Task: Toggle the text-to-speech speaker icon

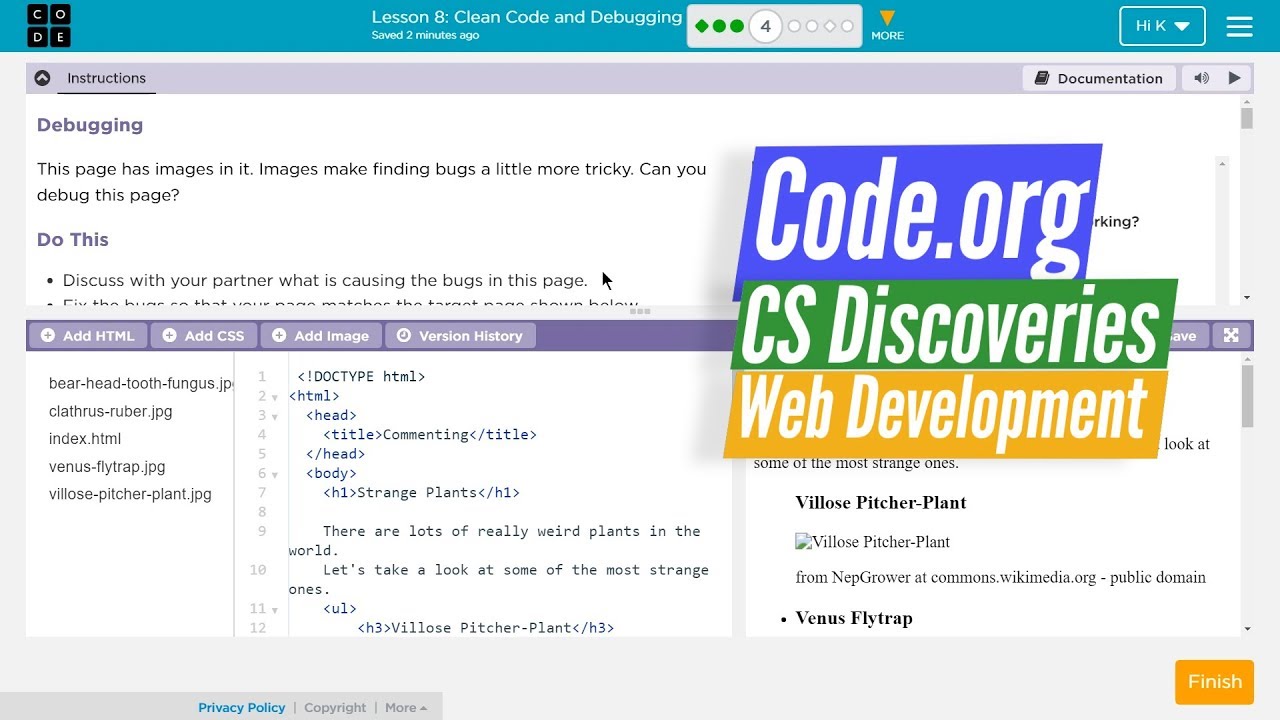Action: point(1201,78)
